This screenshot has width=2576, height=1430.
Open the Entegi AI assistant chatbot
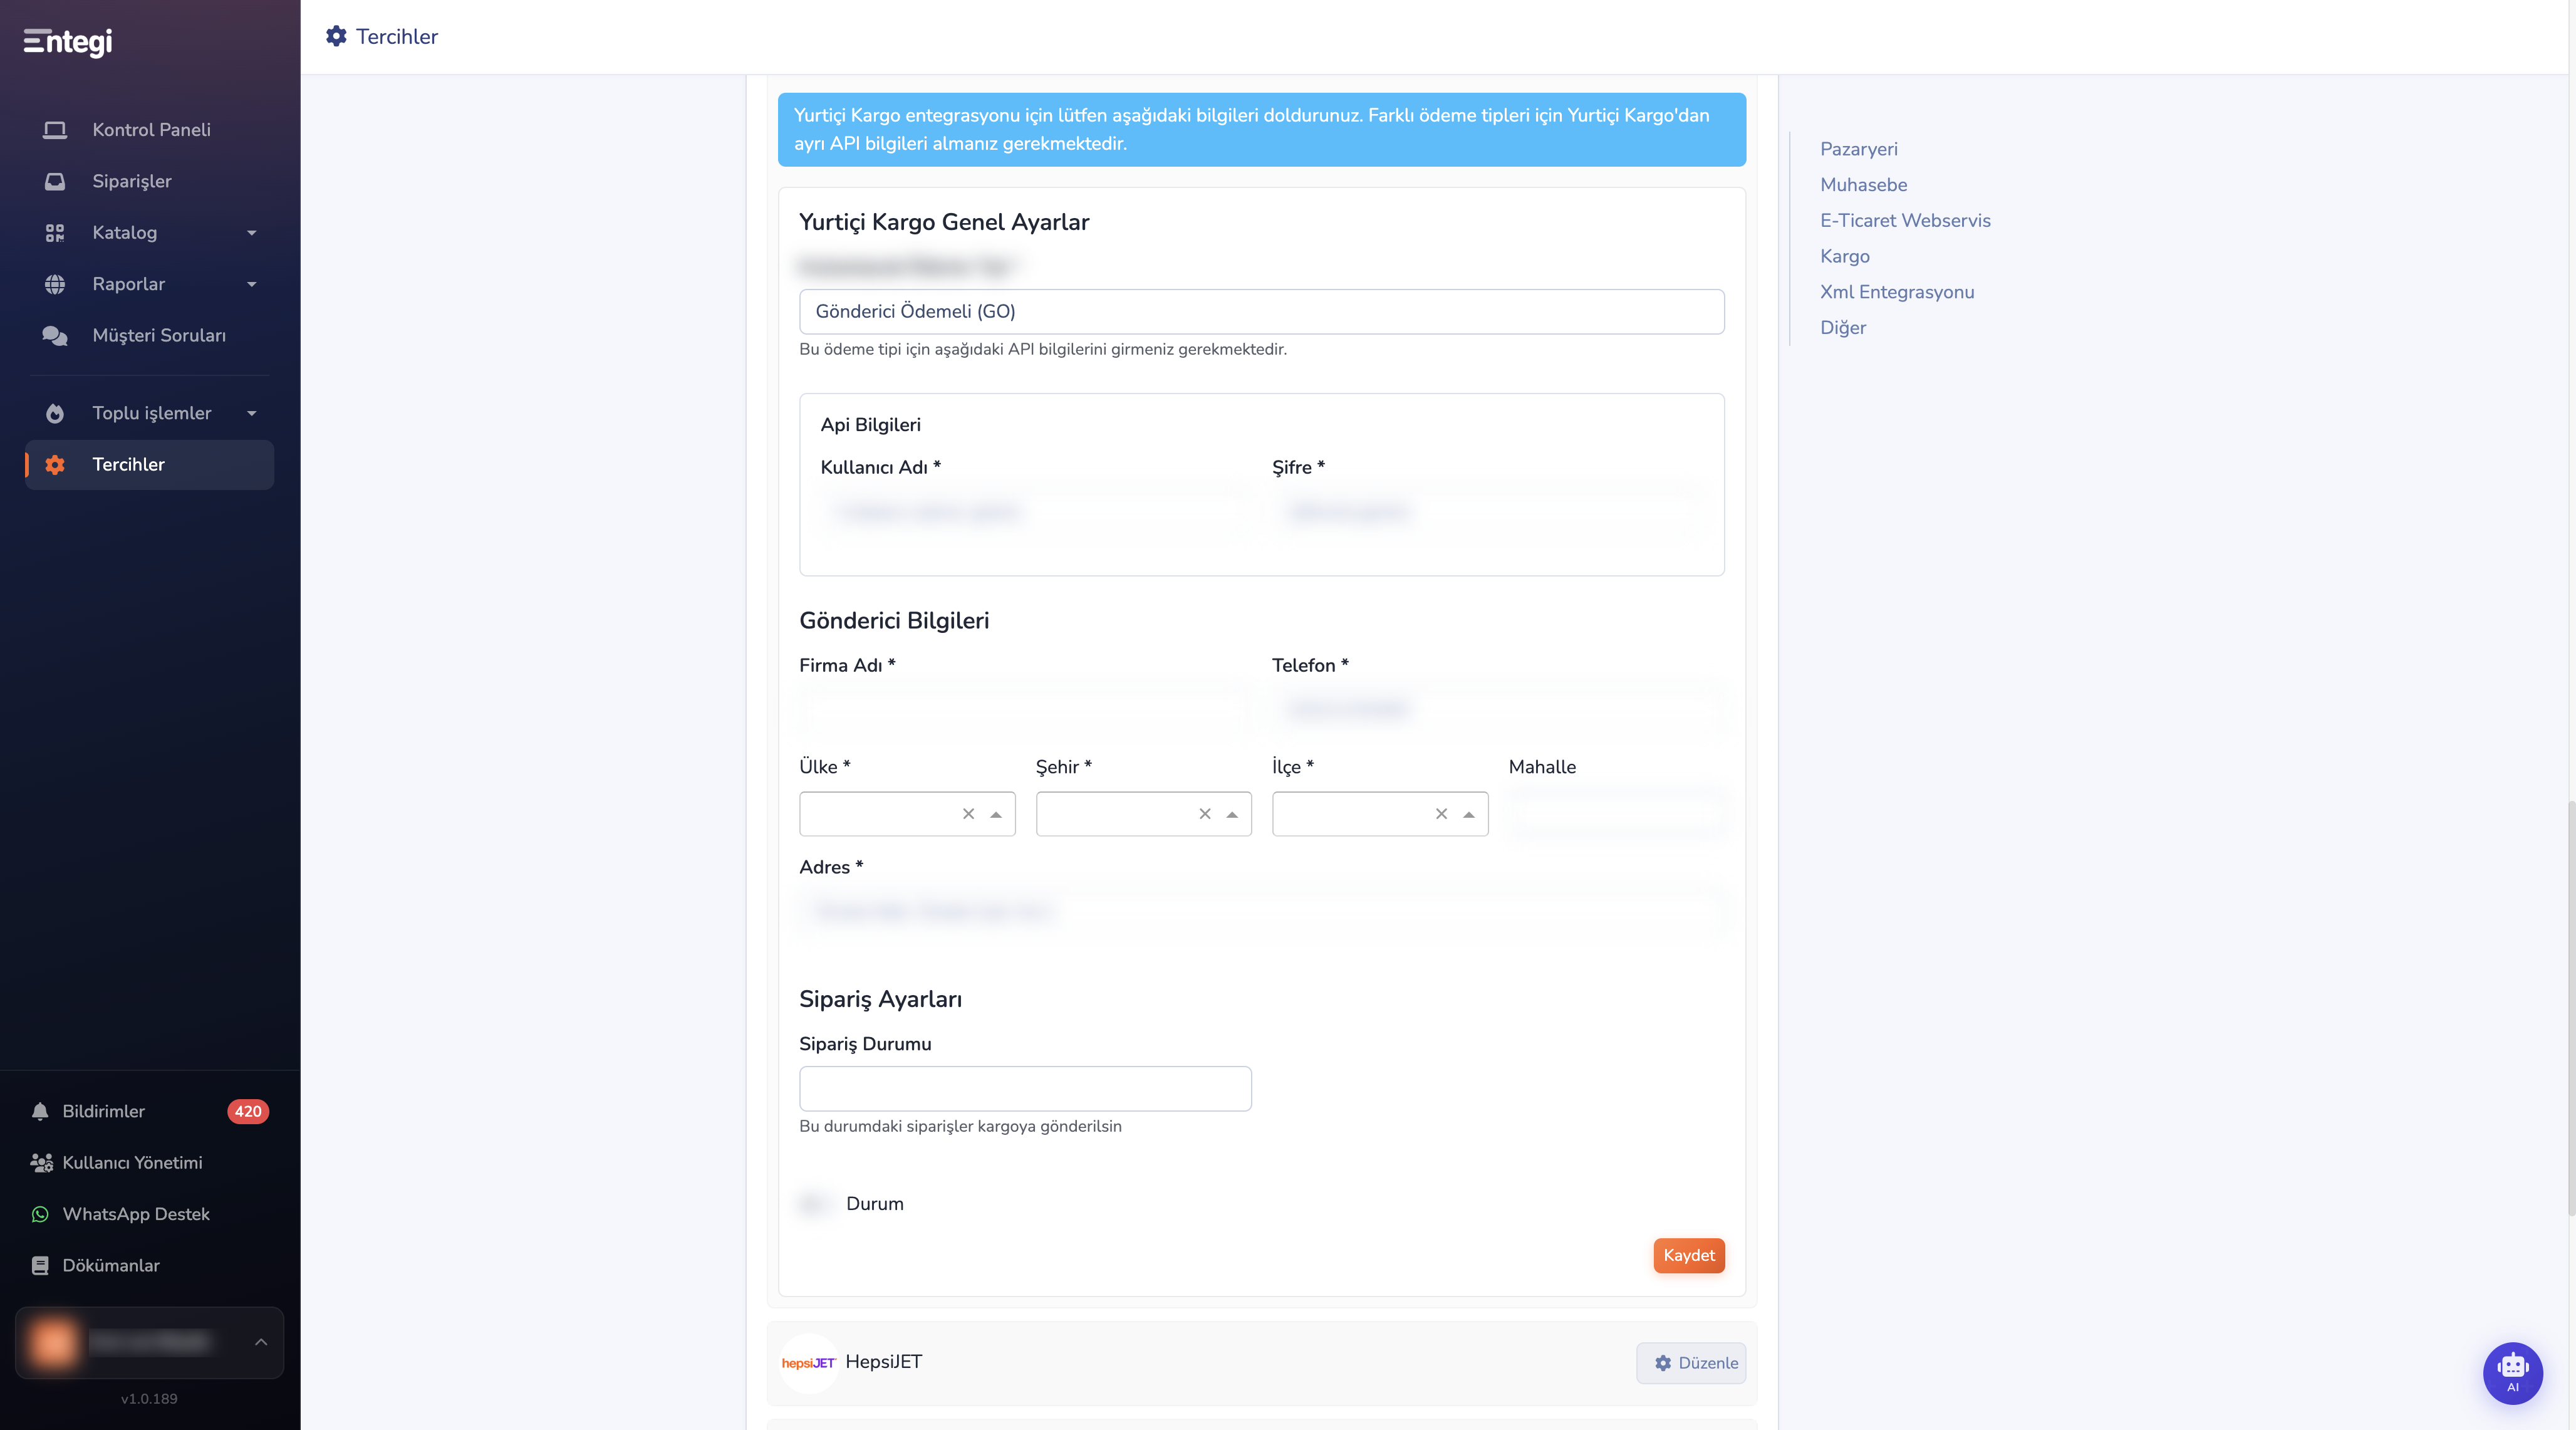pyautogui.click(x=2512, y=1373)
